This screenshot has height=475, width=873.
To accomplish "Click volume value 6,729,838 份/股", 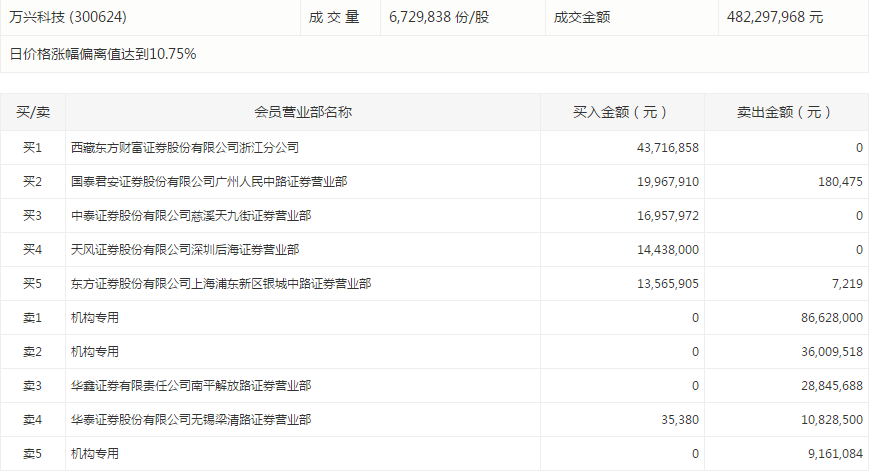I will [x=439, y=17].
